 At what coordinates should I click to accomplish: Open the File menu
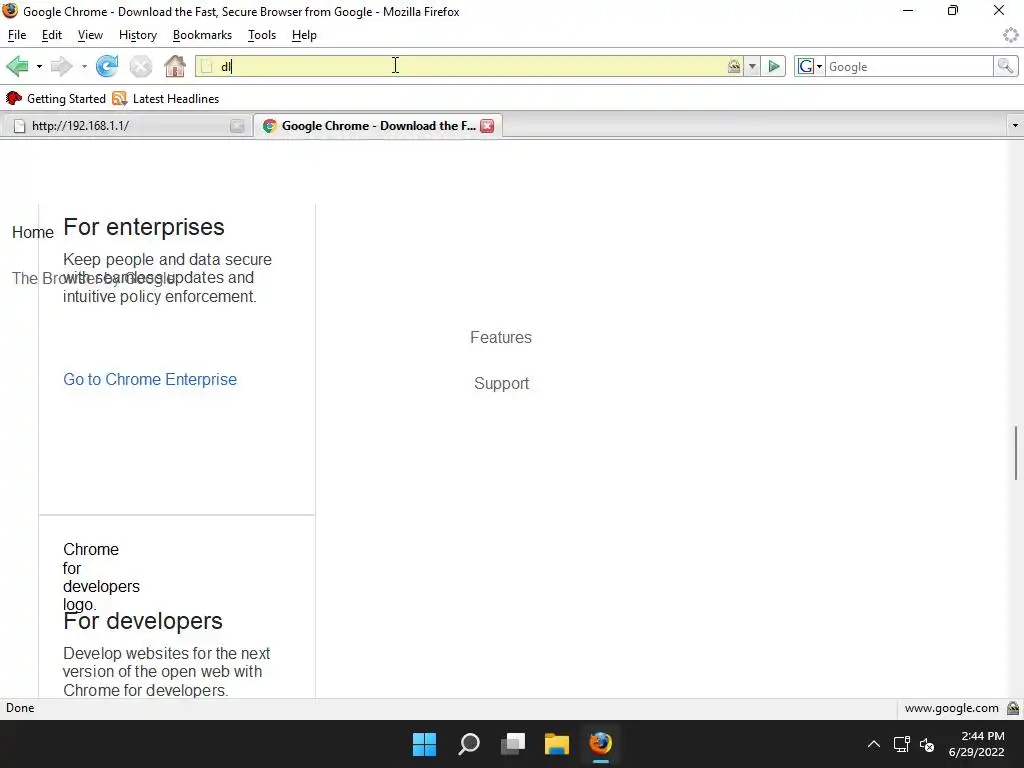17,35
